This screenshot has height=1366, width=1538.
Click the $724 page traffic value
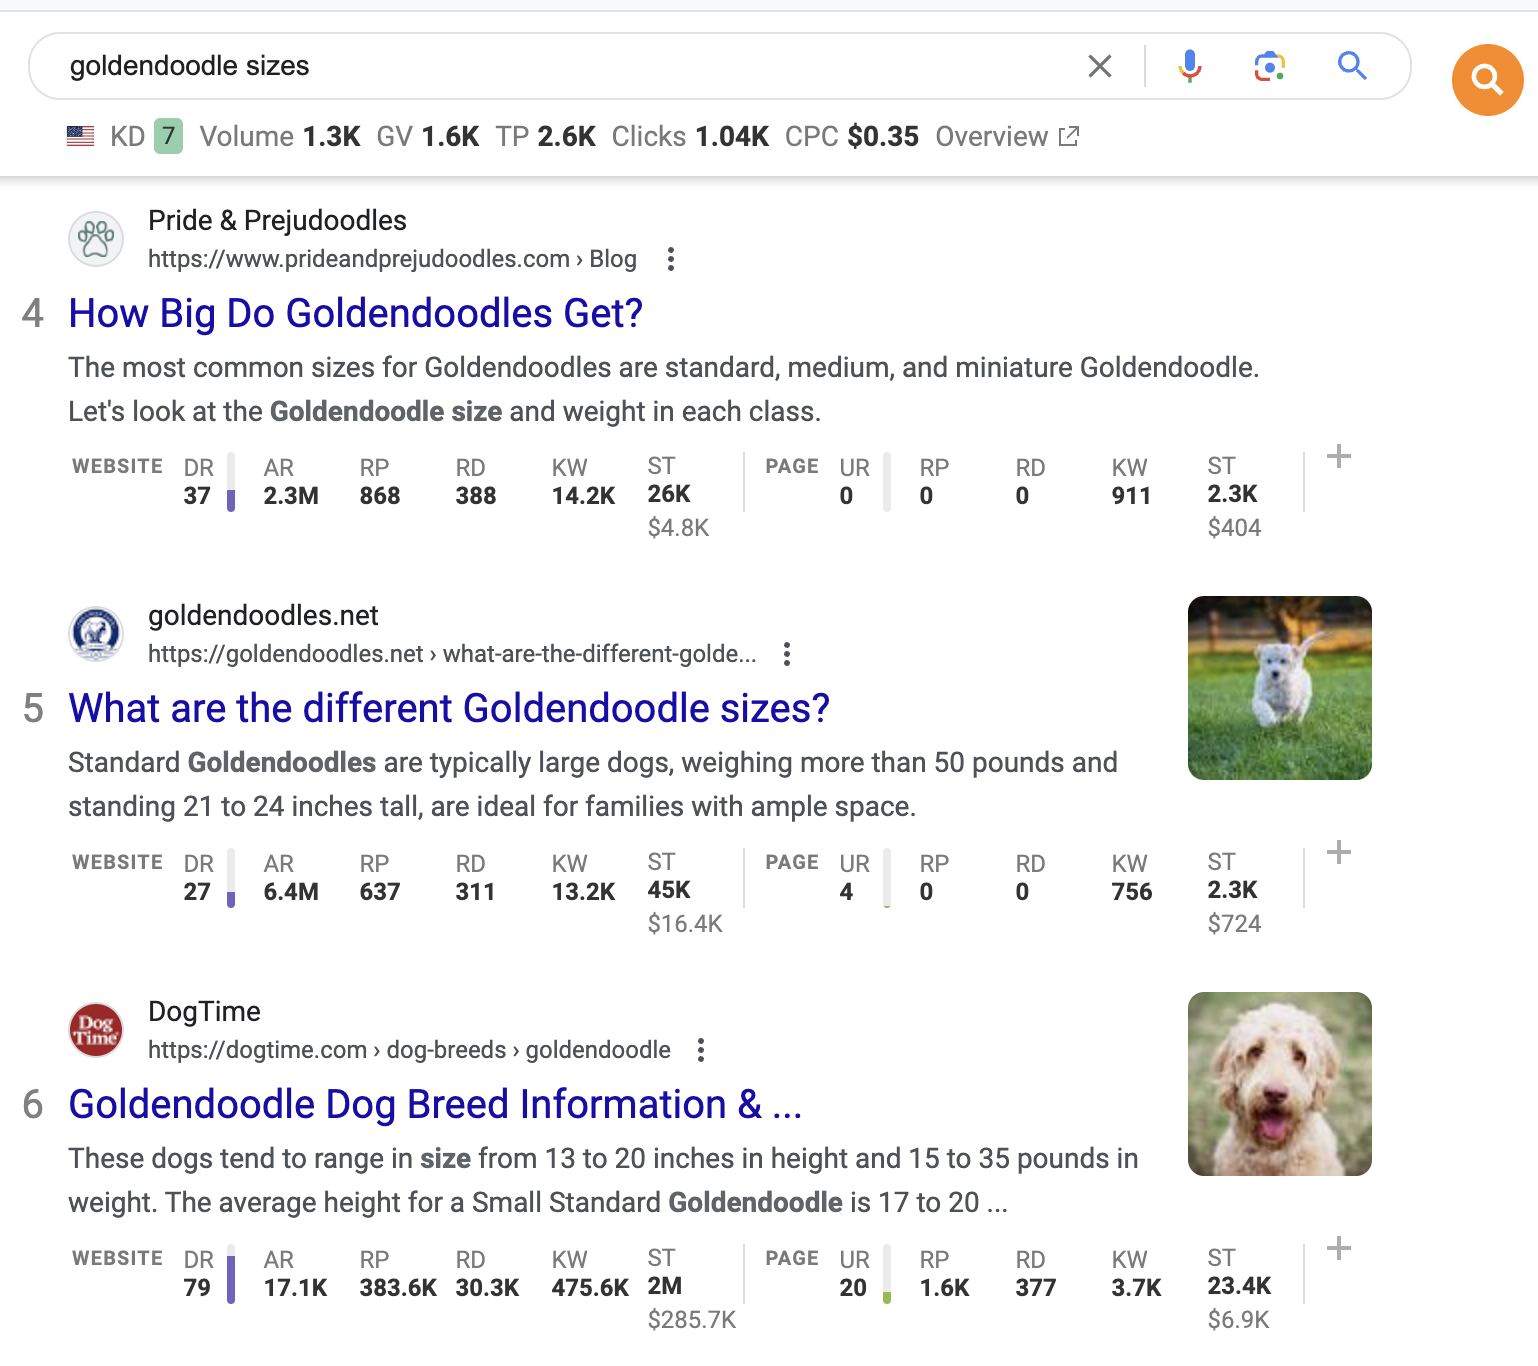point(1234,924)
